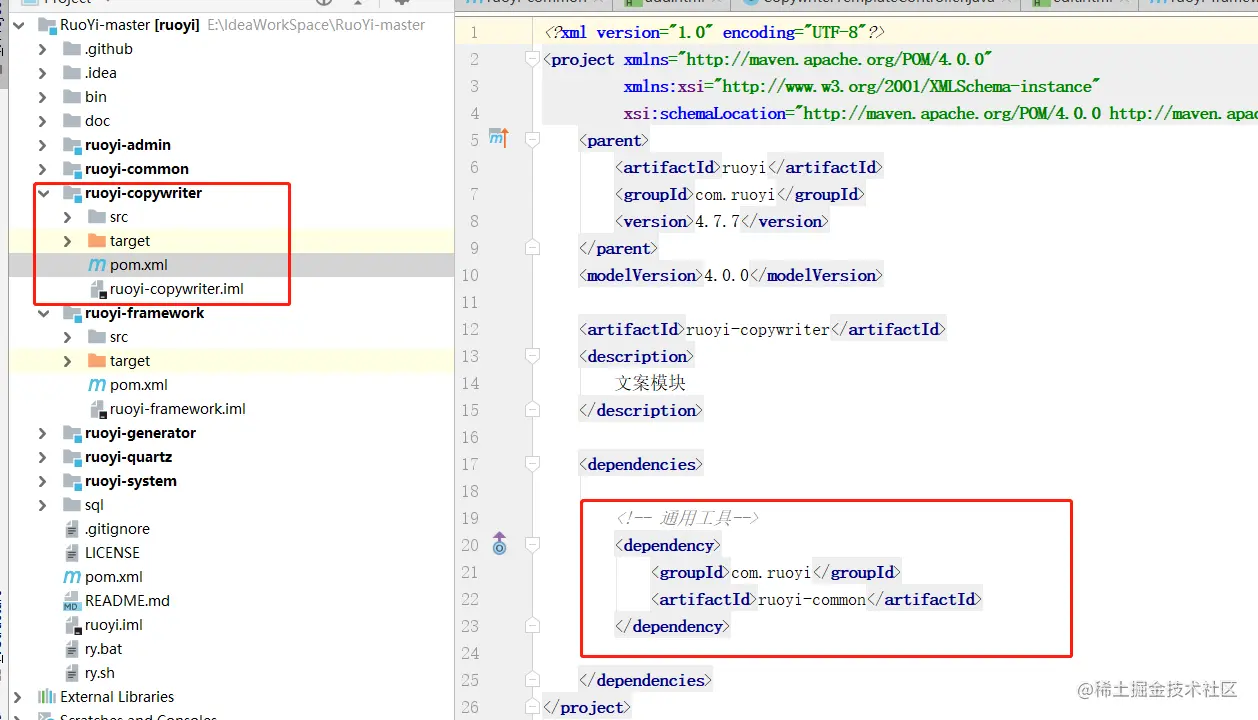Click ruoyi-copywriter.iml file icon
This screenshot has height=720, width=1258.
98,290
